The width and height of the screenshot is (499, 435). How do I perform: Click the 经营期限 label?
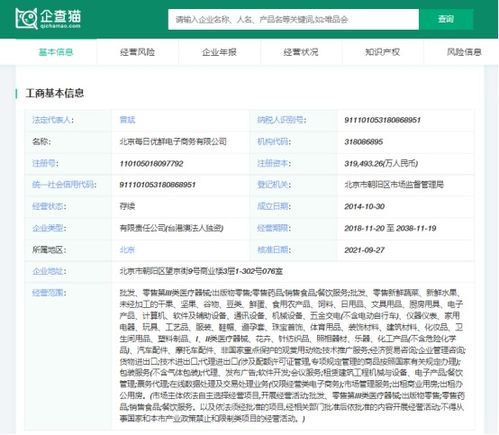click(274, 228)
